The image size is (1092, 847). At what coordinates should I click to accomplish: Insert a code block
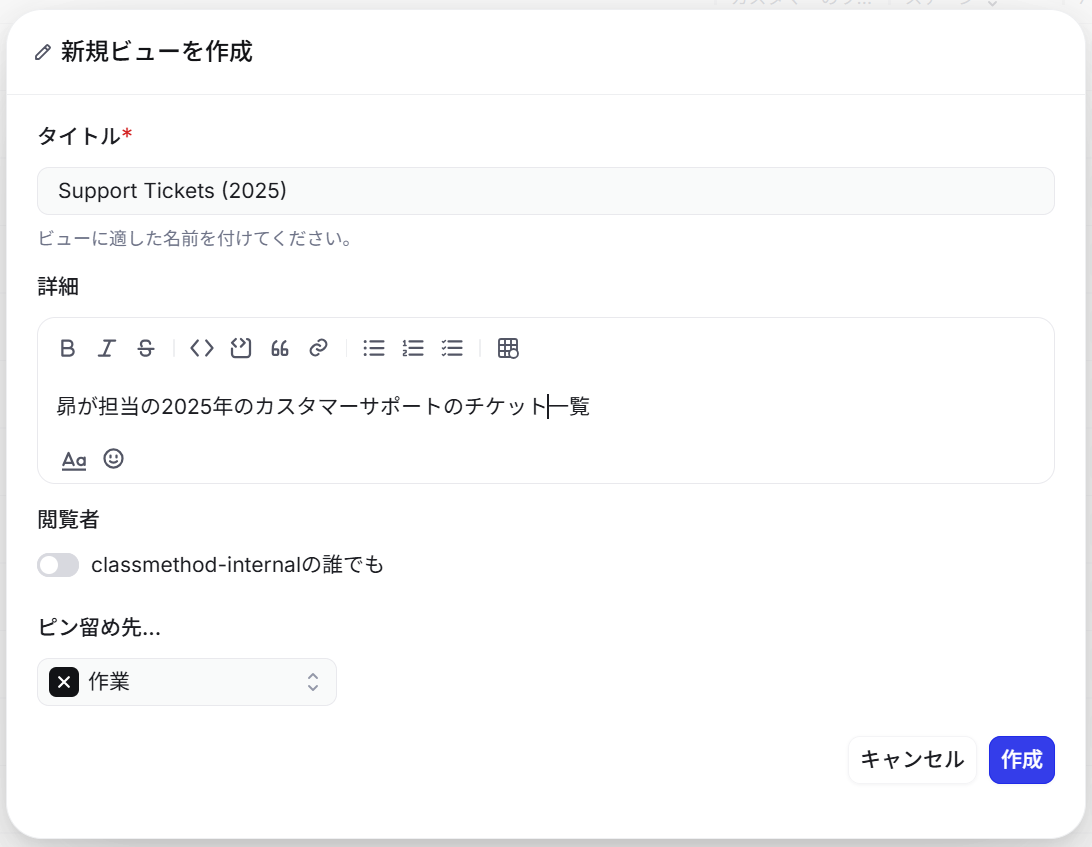point(240,348)
